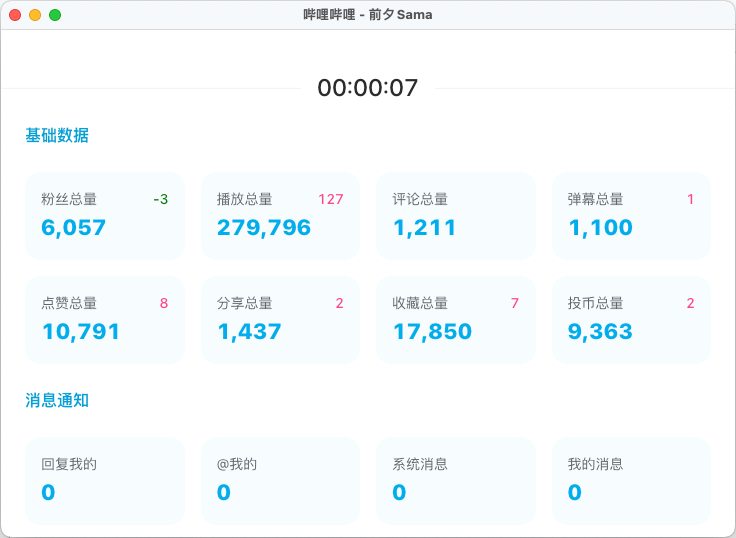Viewport: 736px width, 538px height.
Task: Click the green full-screen window button
Action: tap(55, 15)
